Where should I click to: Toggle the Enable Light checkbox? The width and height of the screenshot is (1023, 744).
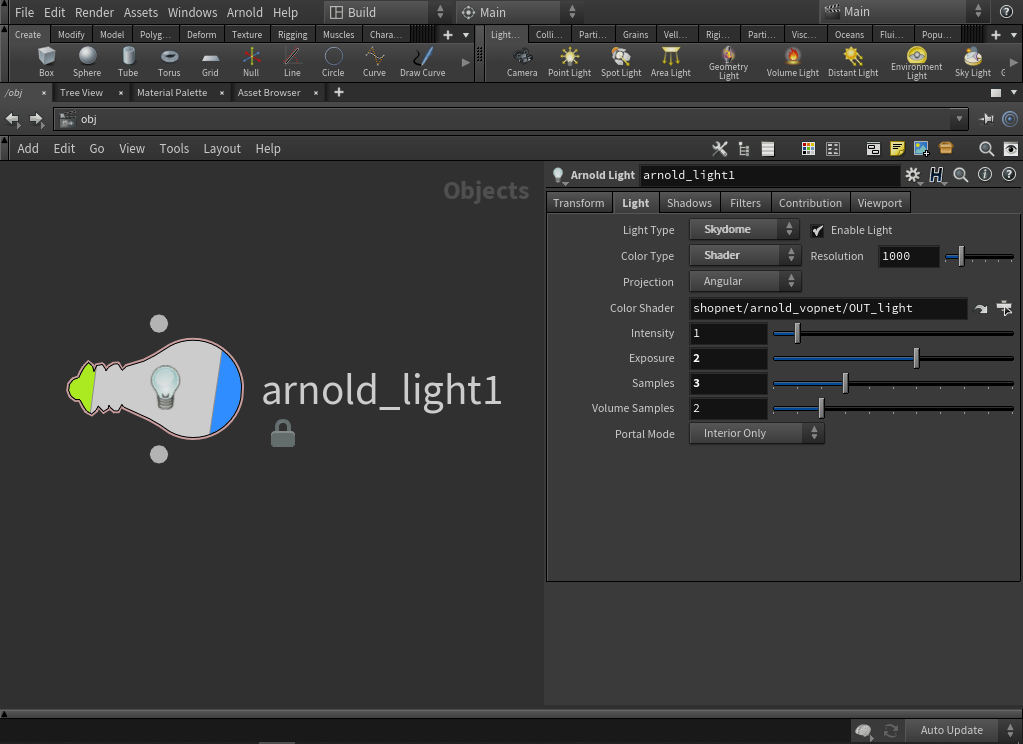817,230
